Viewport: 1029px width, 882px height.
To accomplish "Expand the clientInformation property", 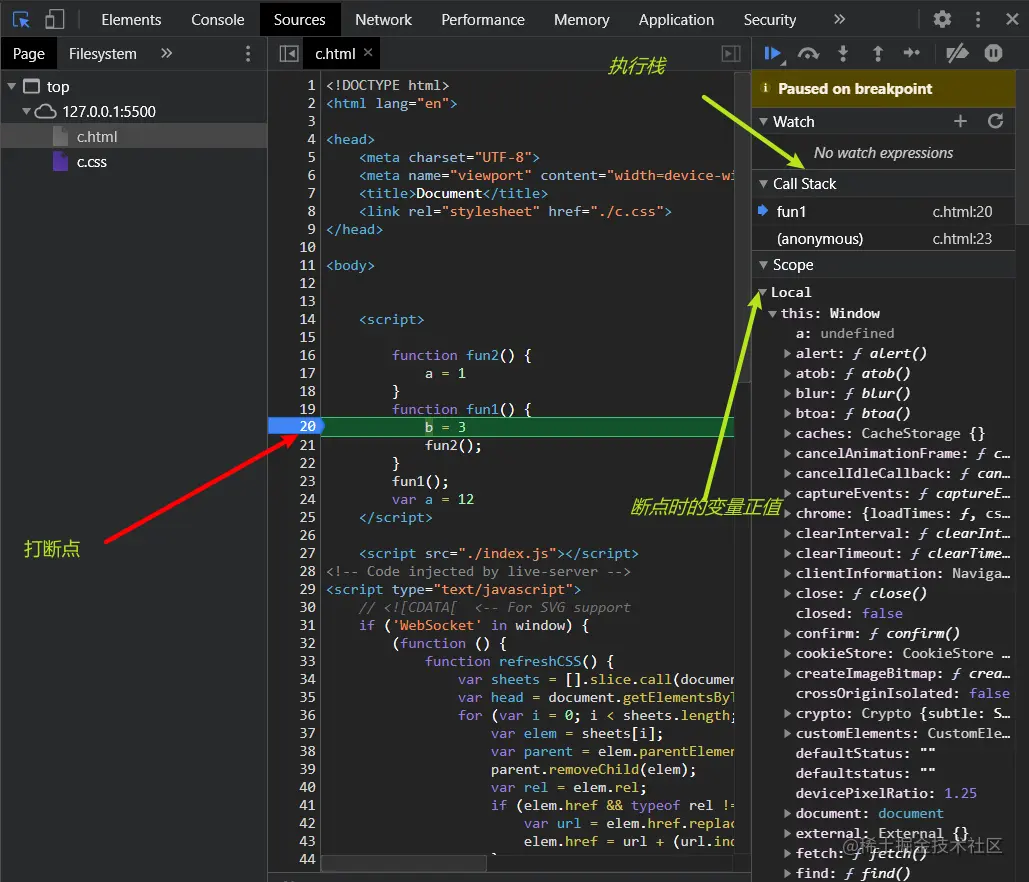I will click(787, 573).
